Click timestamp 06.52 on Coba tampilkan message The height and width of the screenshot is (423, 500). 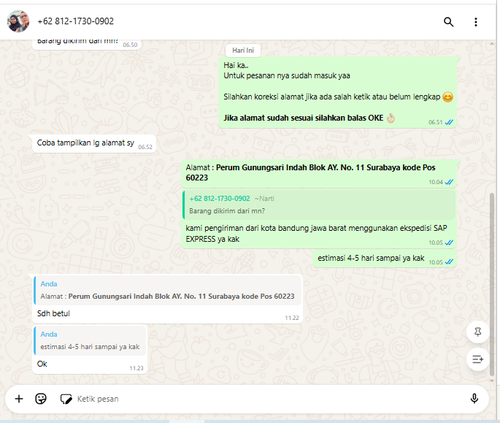click(x=145, y=147)
